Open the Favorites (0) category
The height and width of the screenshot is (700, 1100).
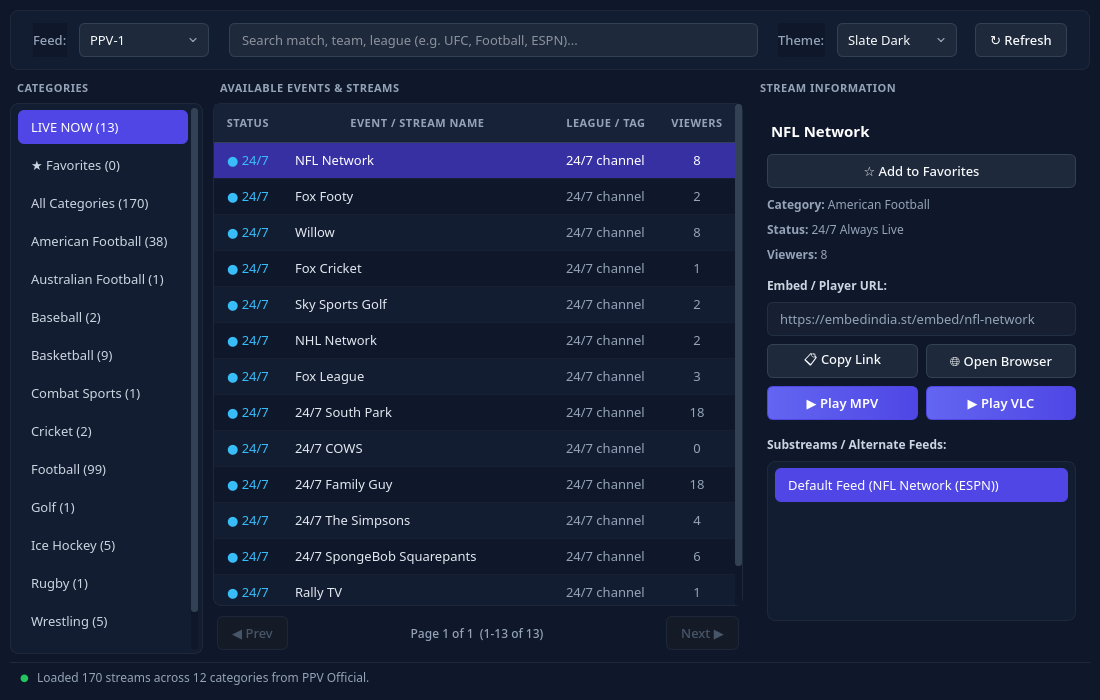(103, 166)
